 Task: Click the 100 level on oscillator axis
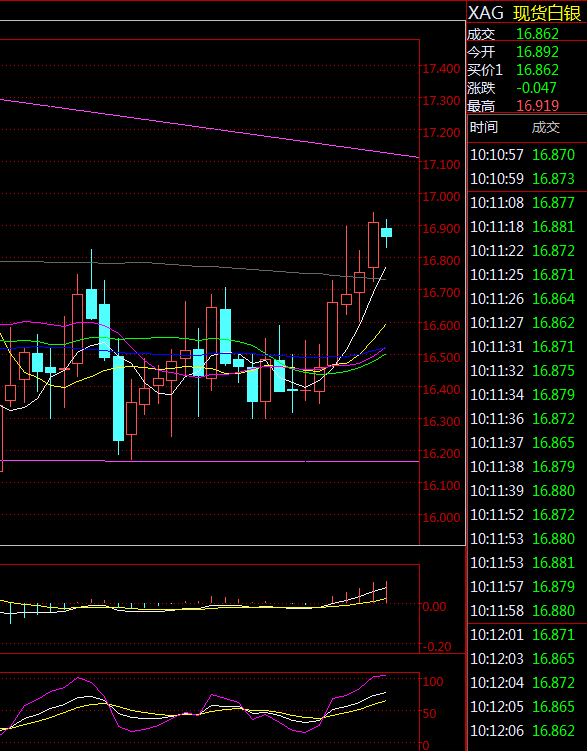(x=433, y=682)
